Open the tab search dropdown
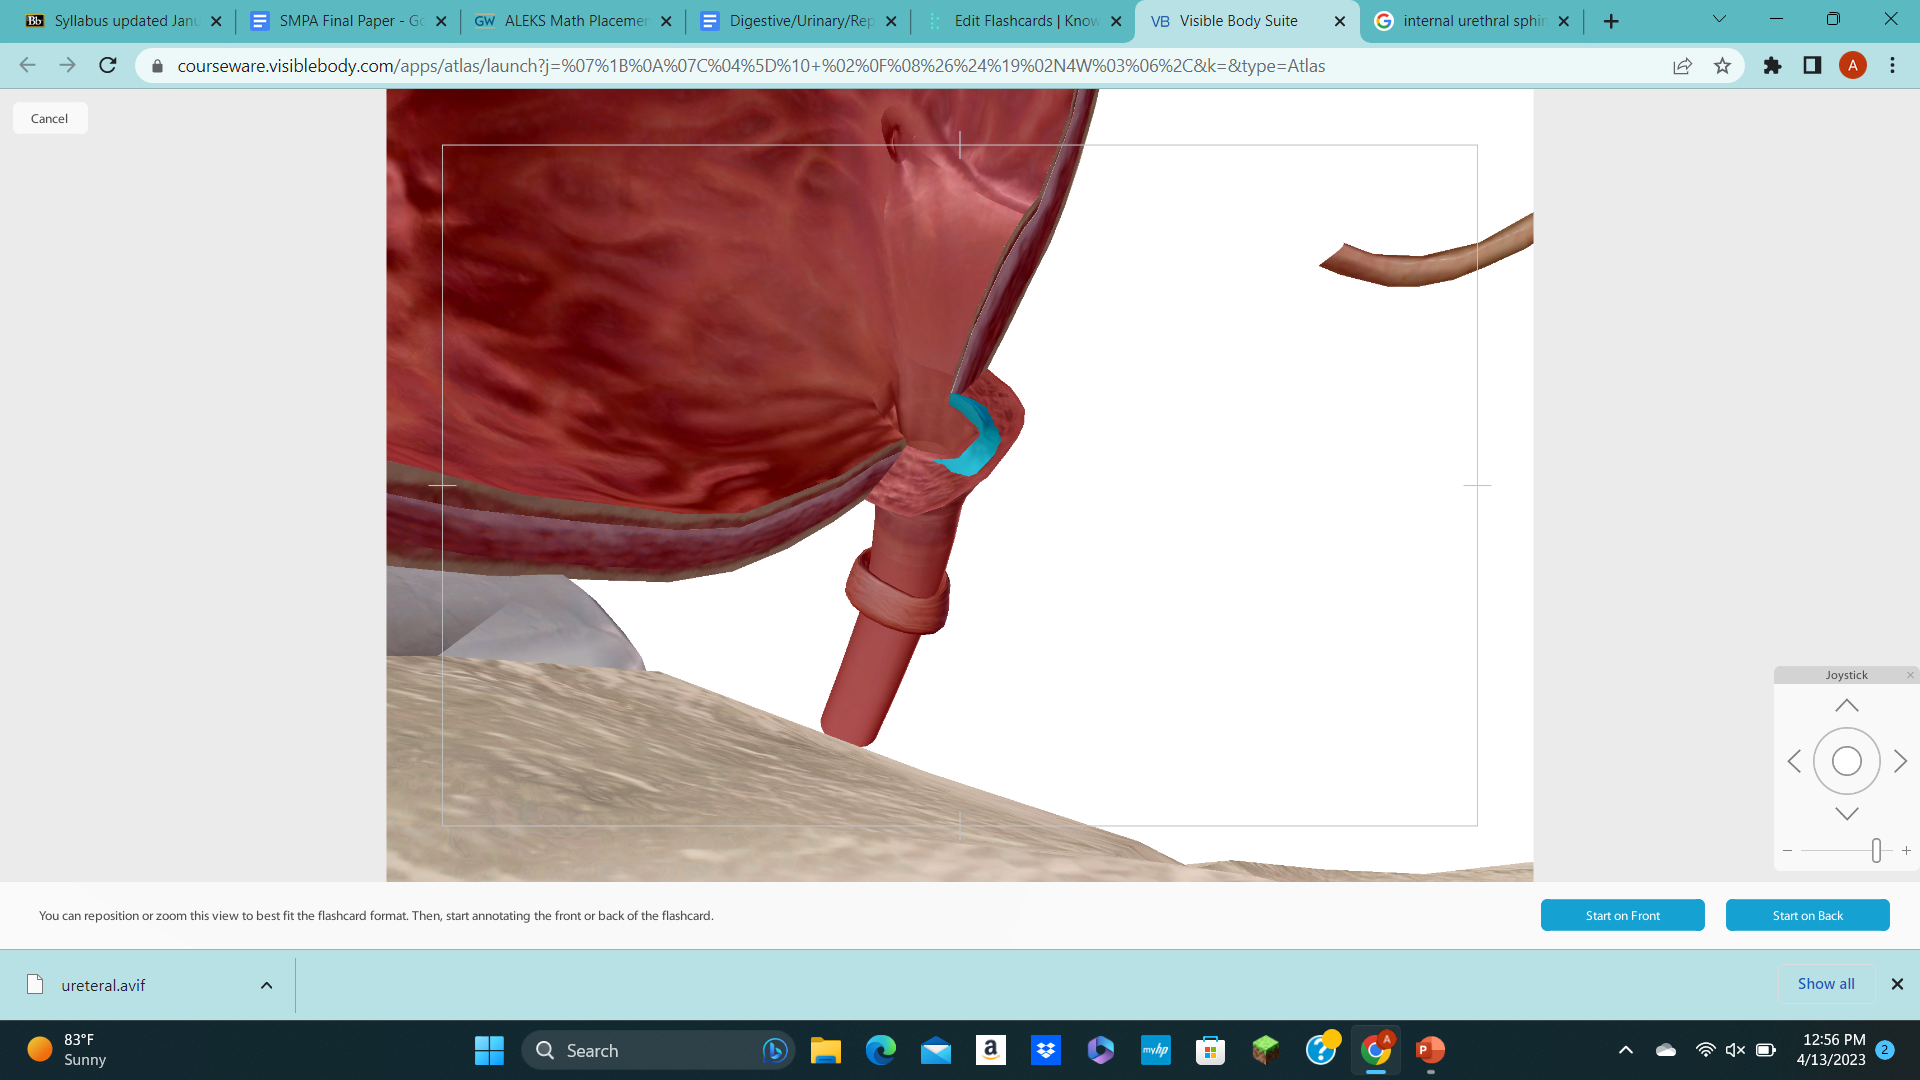The width and height of the screenshot is (1920, 1080). click(1719, 19)
